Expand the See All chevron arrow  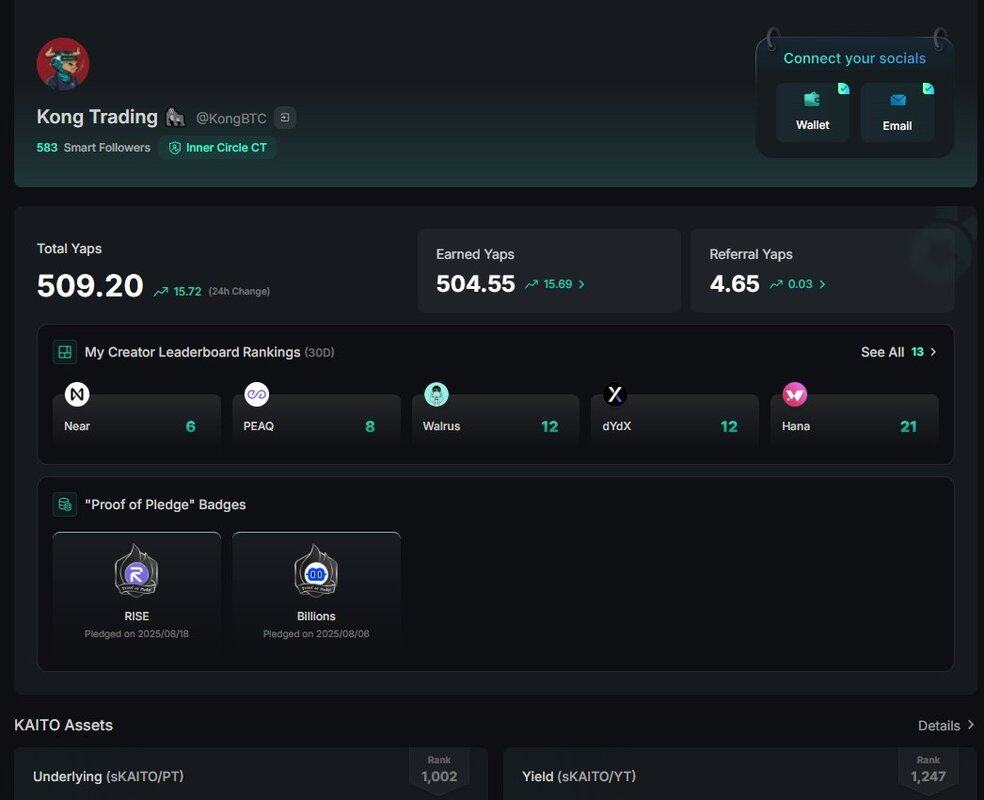click(933, 352)
